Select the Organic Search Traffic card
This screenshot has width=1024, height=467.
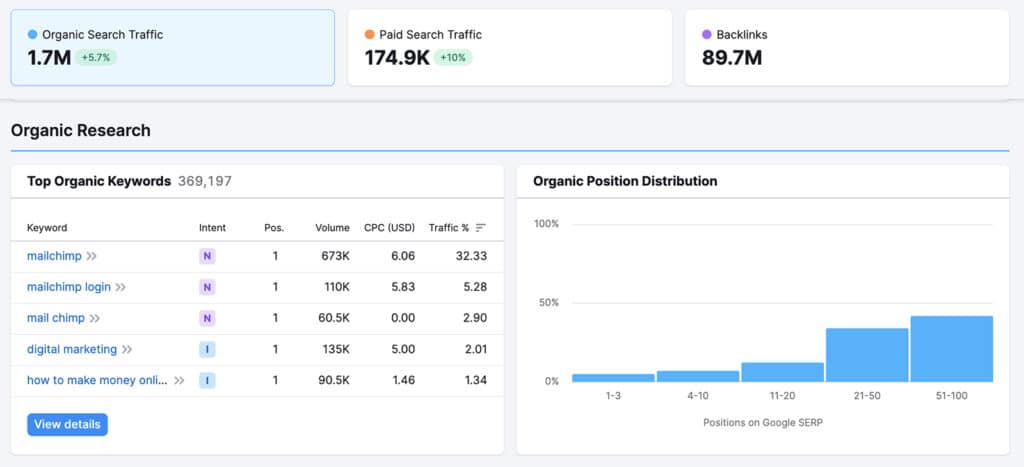pyautogui.click(x=172, y=48)
